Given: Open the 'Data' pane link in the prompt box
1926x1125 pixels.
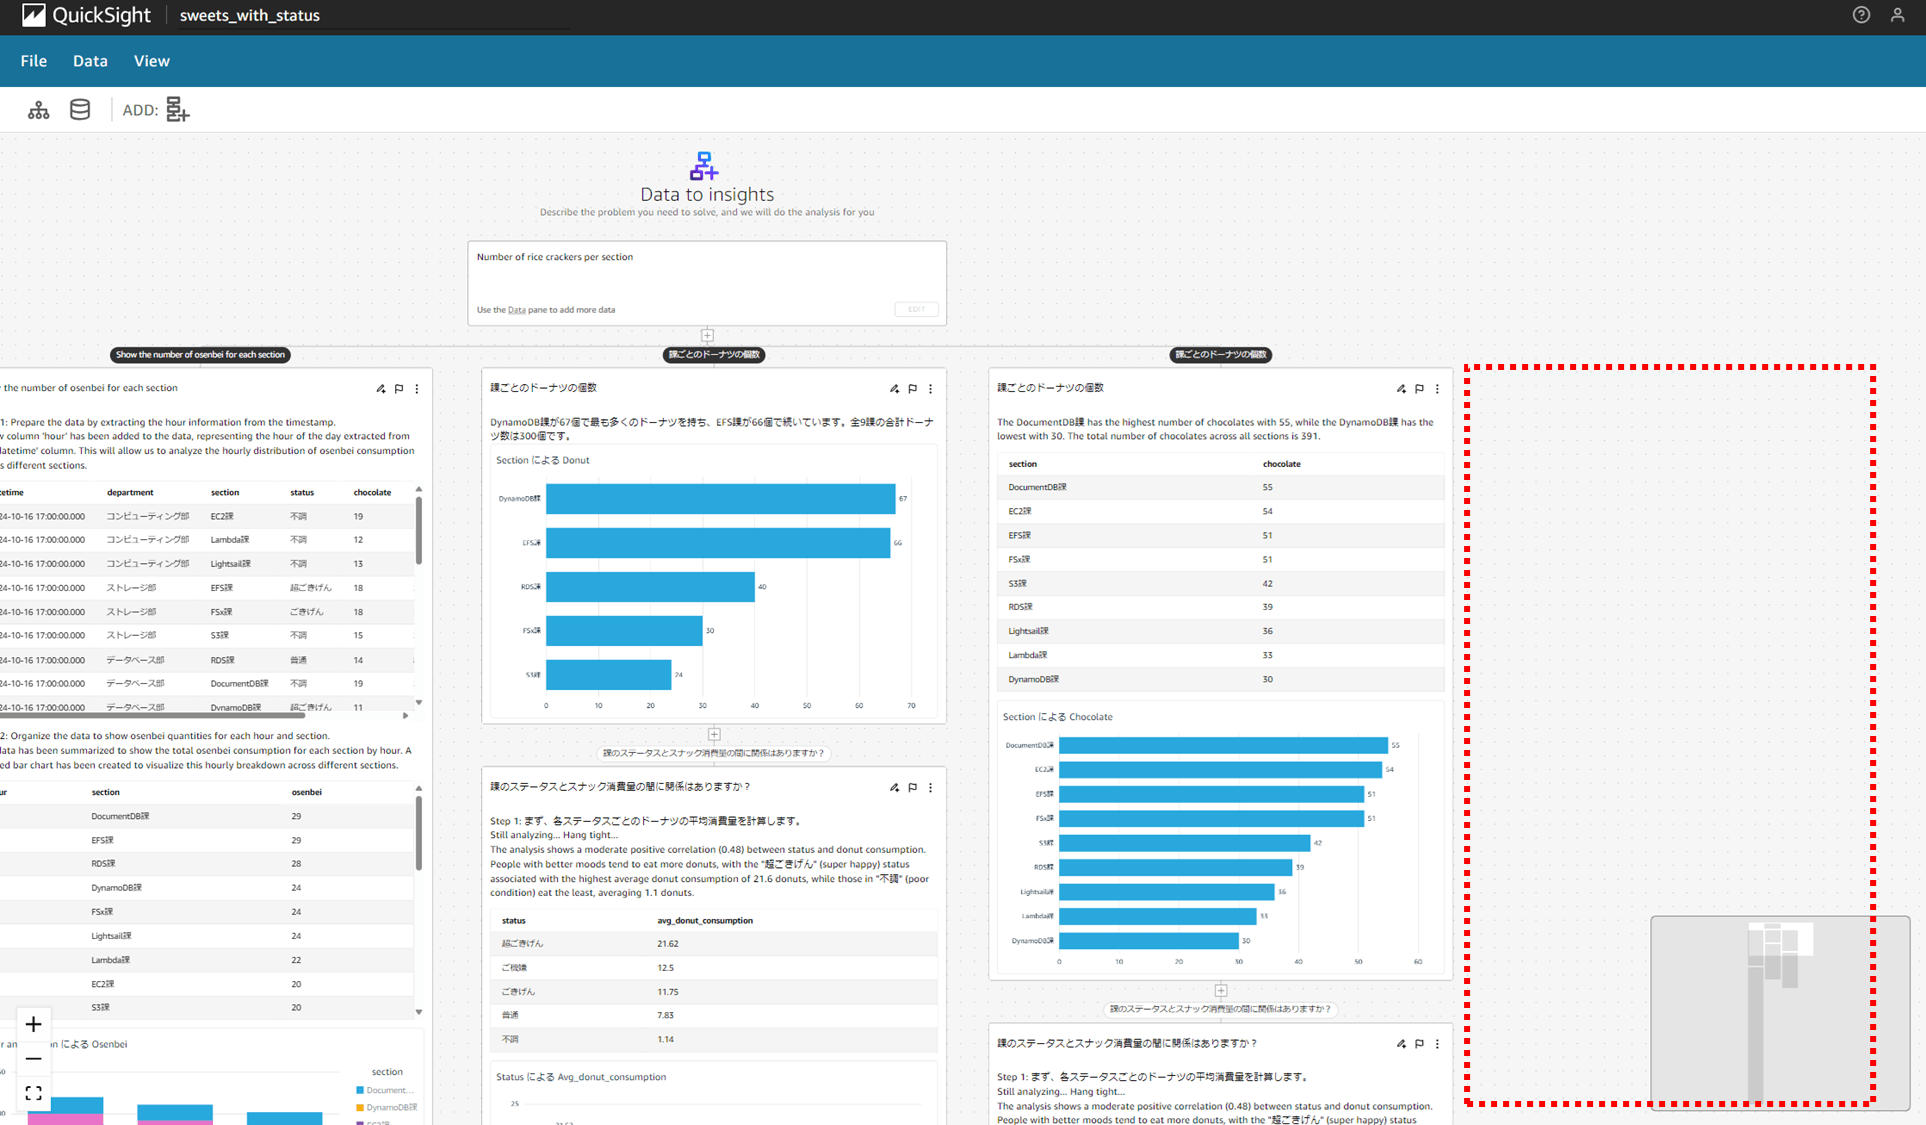Looking at the screenshot, I should pos(517,310).
